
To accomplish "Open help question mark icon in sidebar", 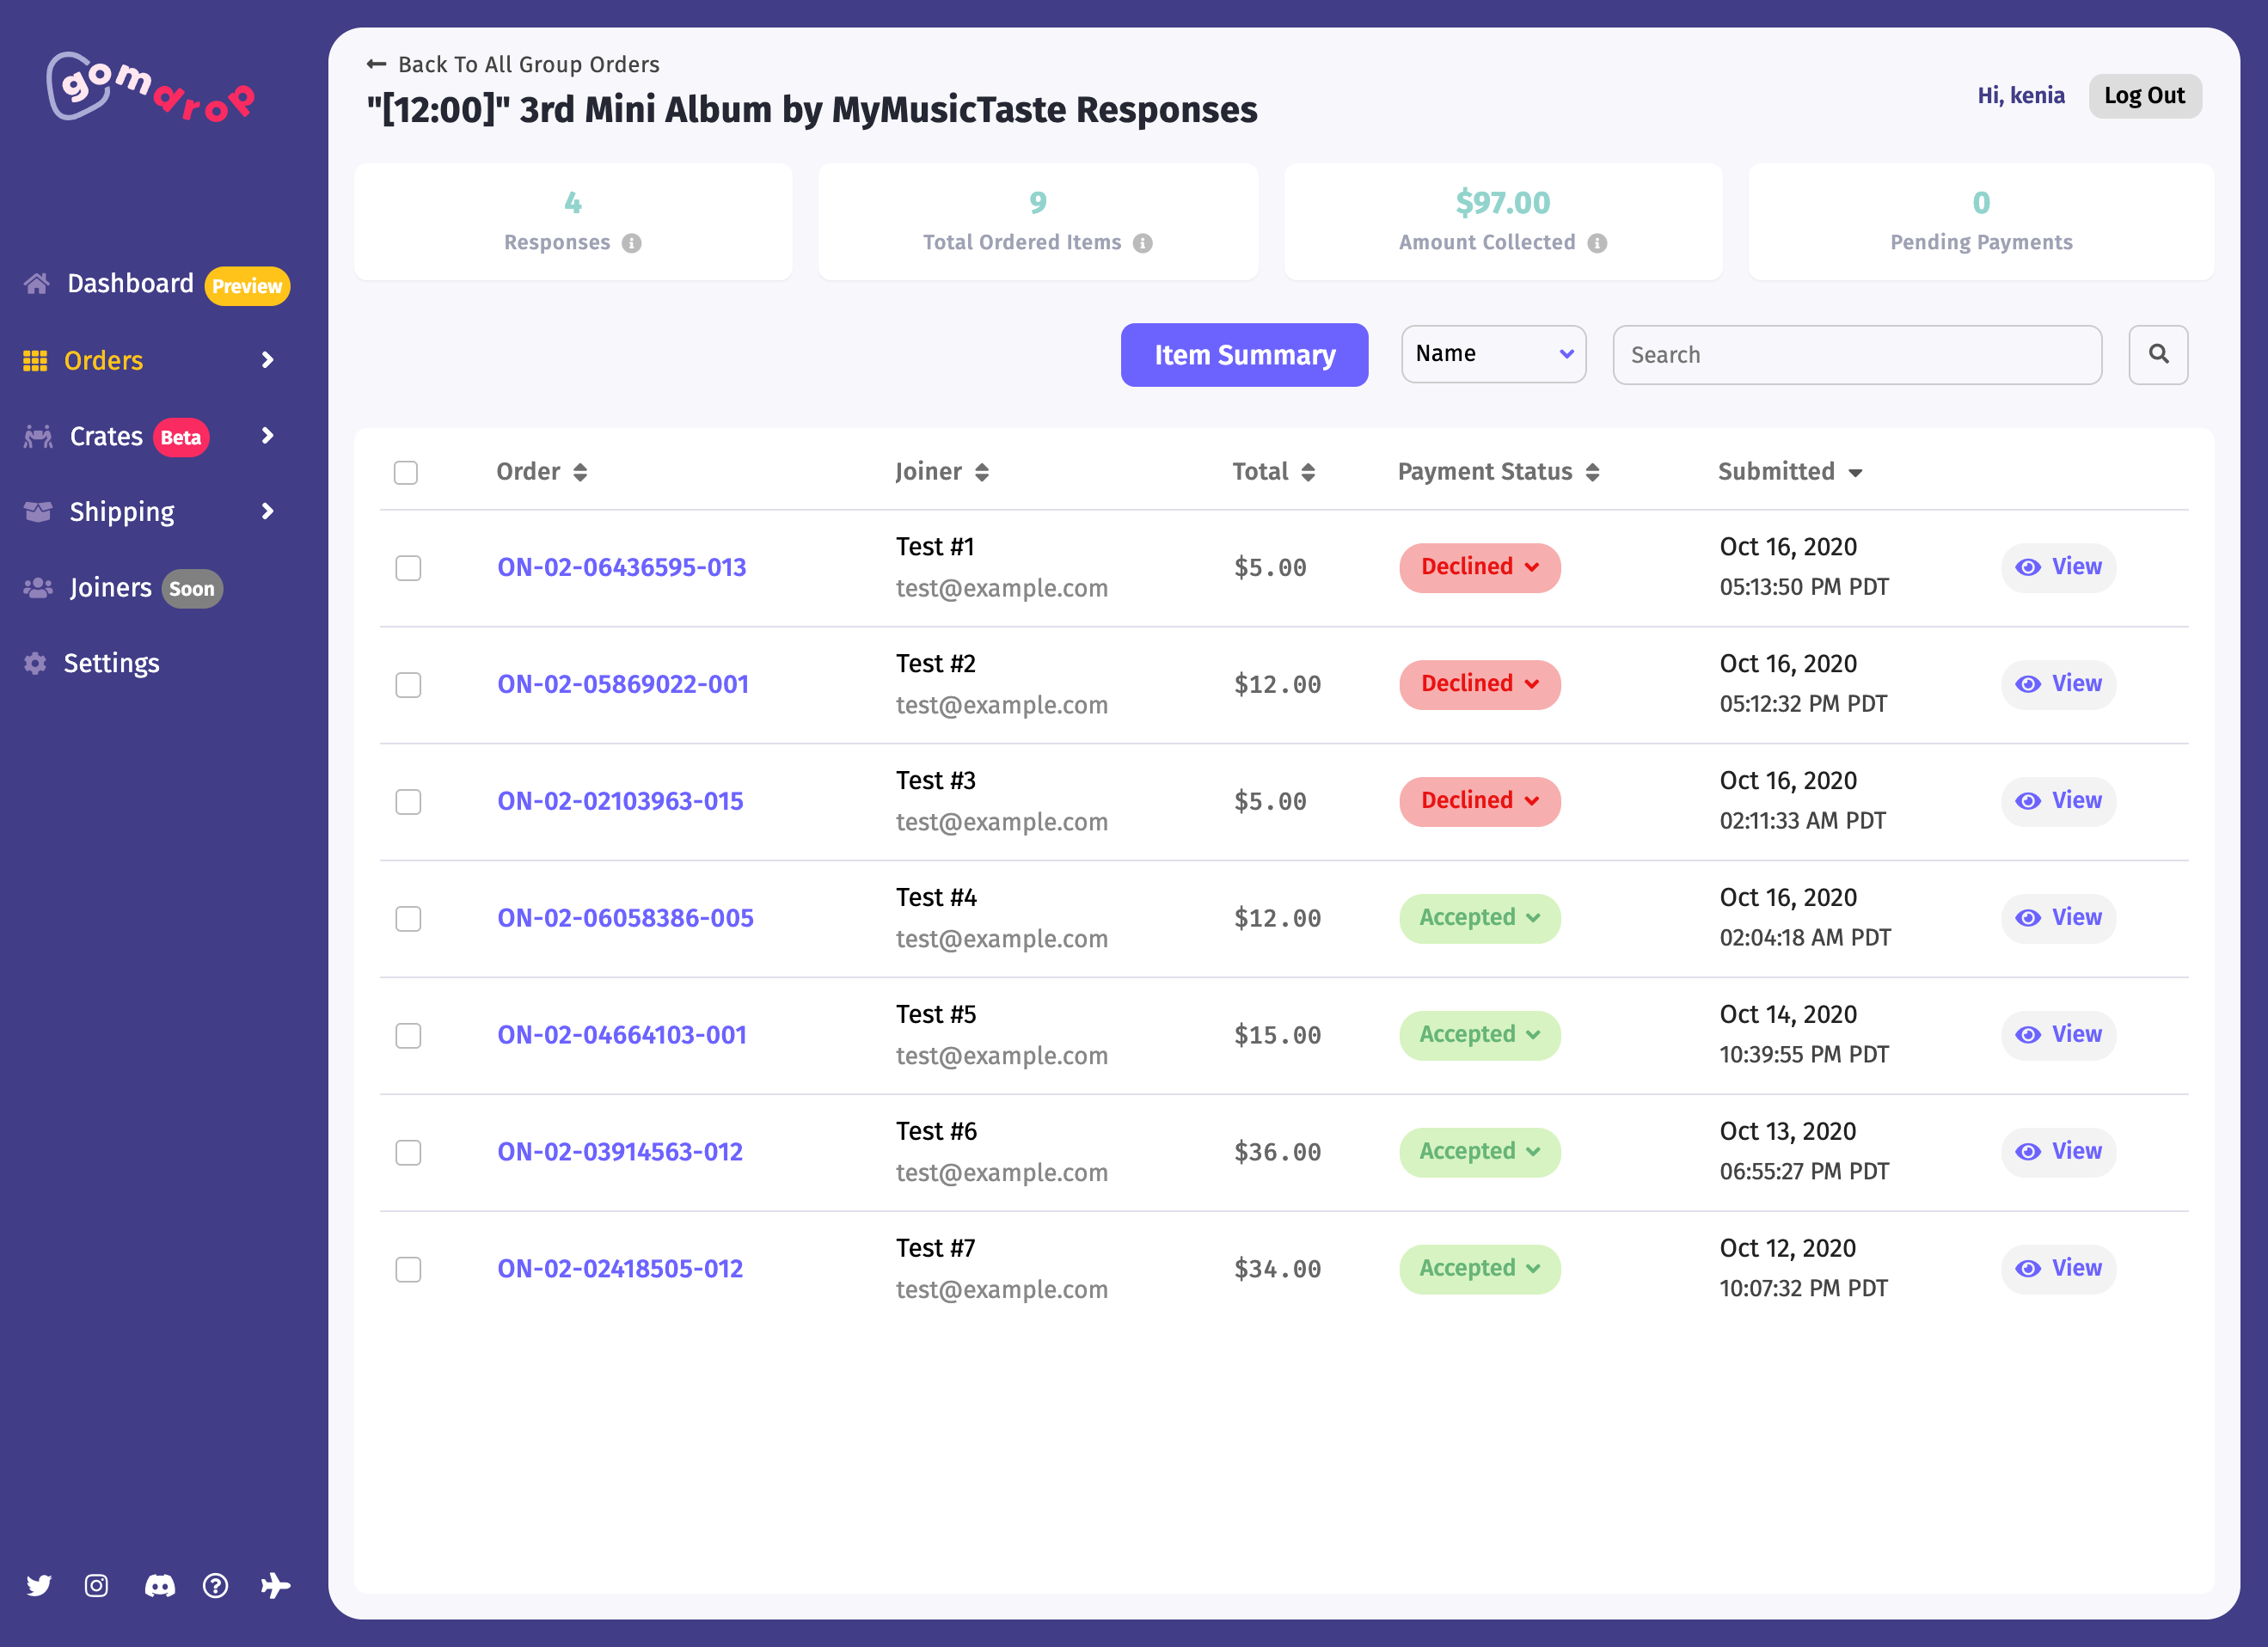I will [215, 1585].
